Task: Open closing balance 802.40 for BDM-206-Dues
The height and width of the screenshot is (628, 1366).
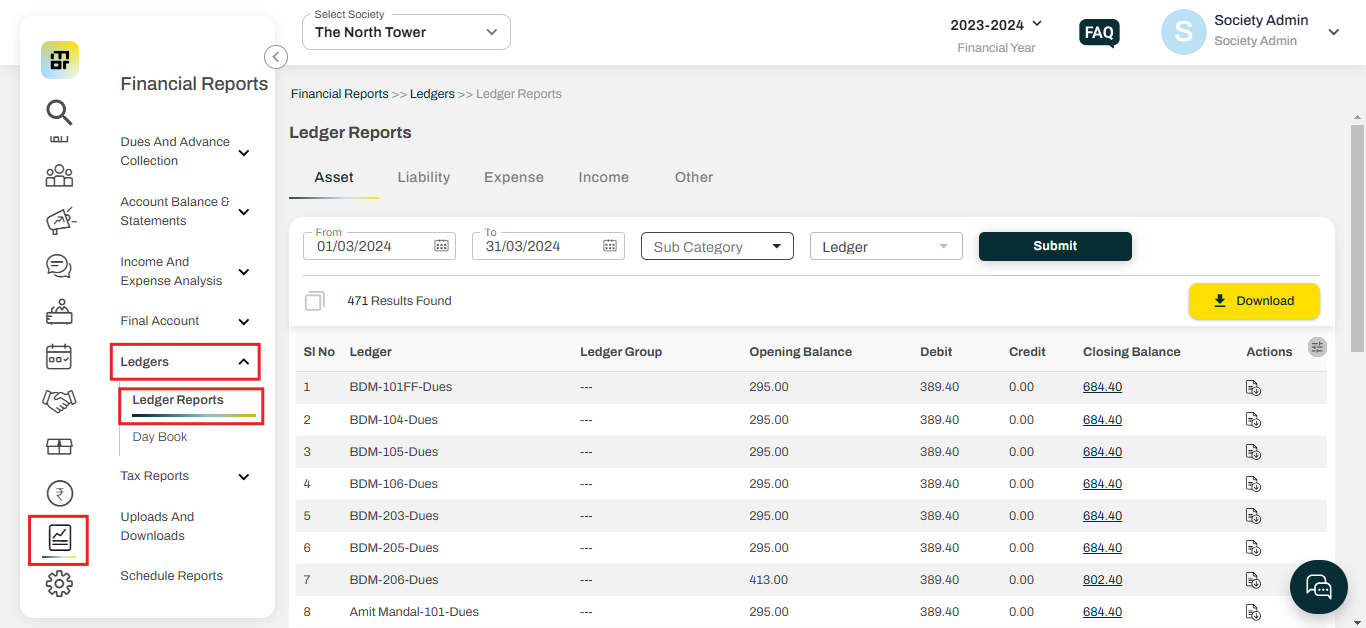Action: 1102,579
